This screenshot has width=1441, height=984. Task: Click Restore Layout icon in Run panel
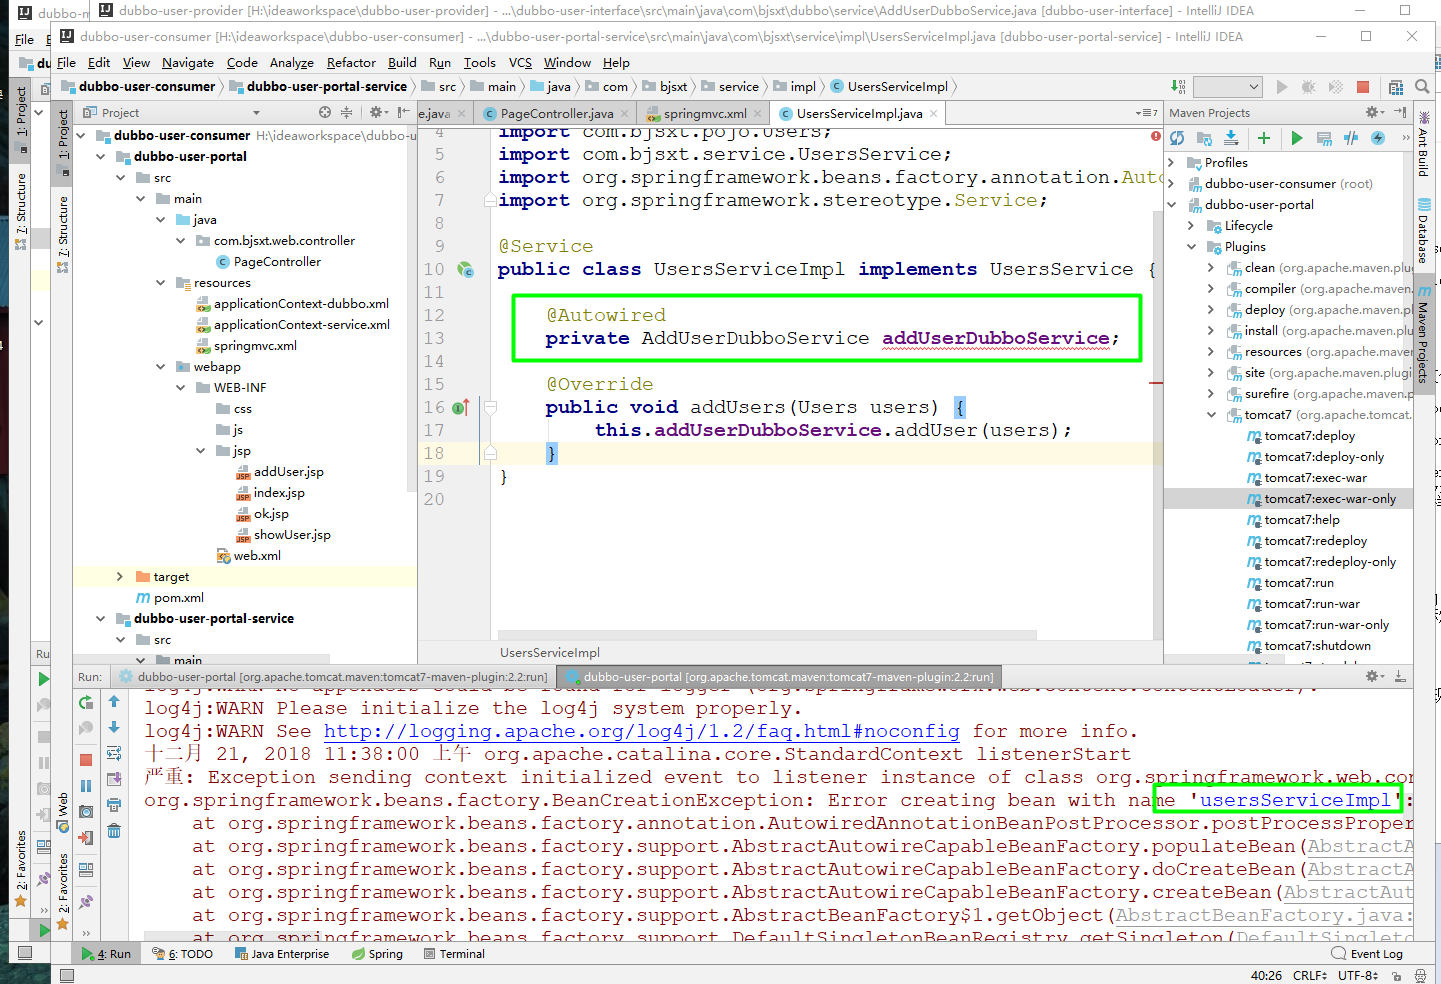(x=86, y=870)
